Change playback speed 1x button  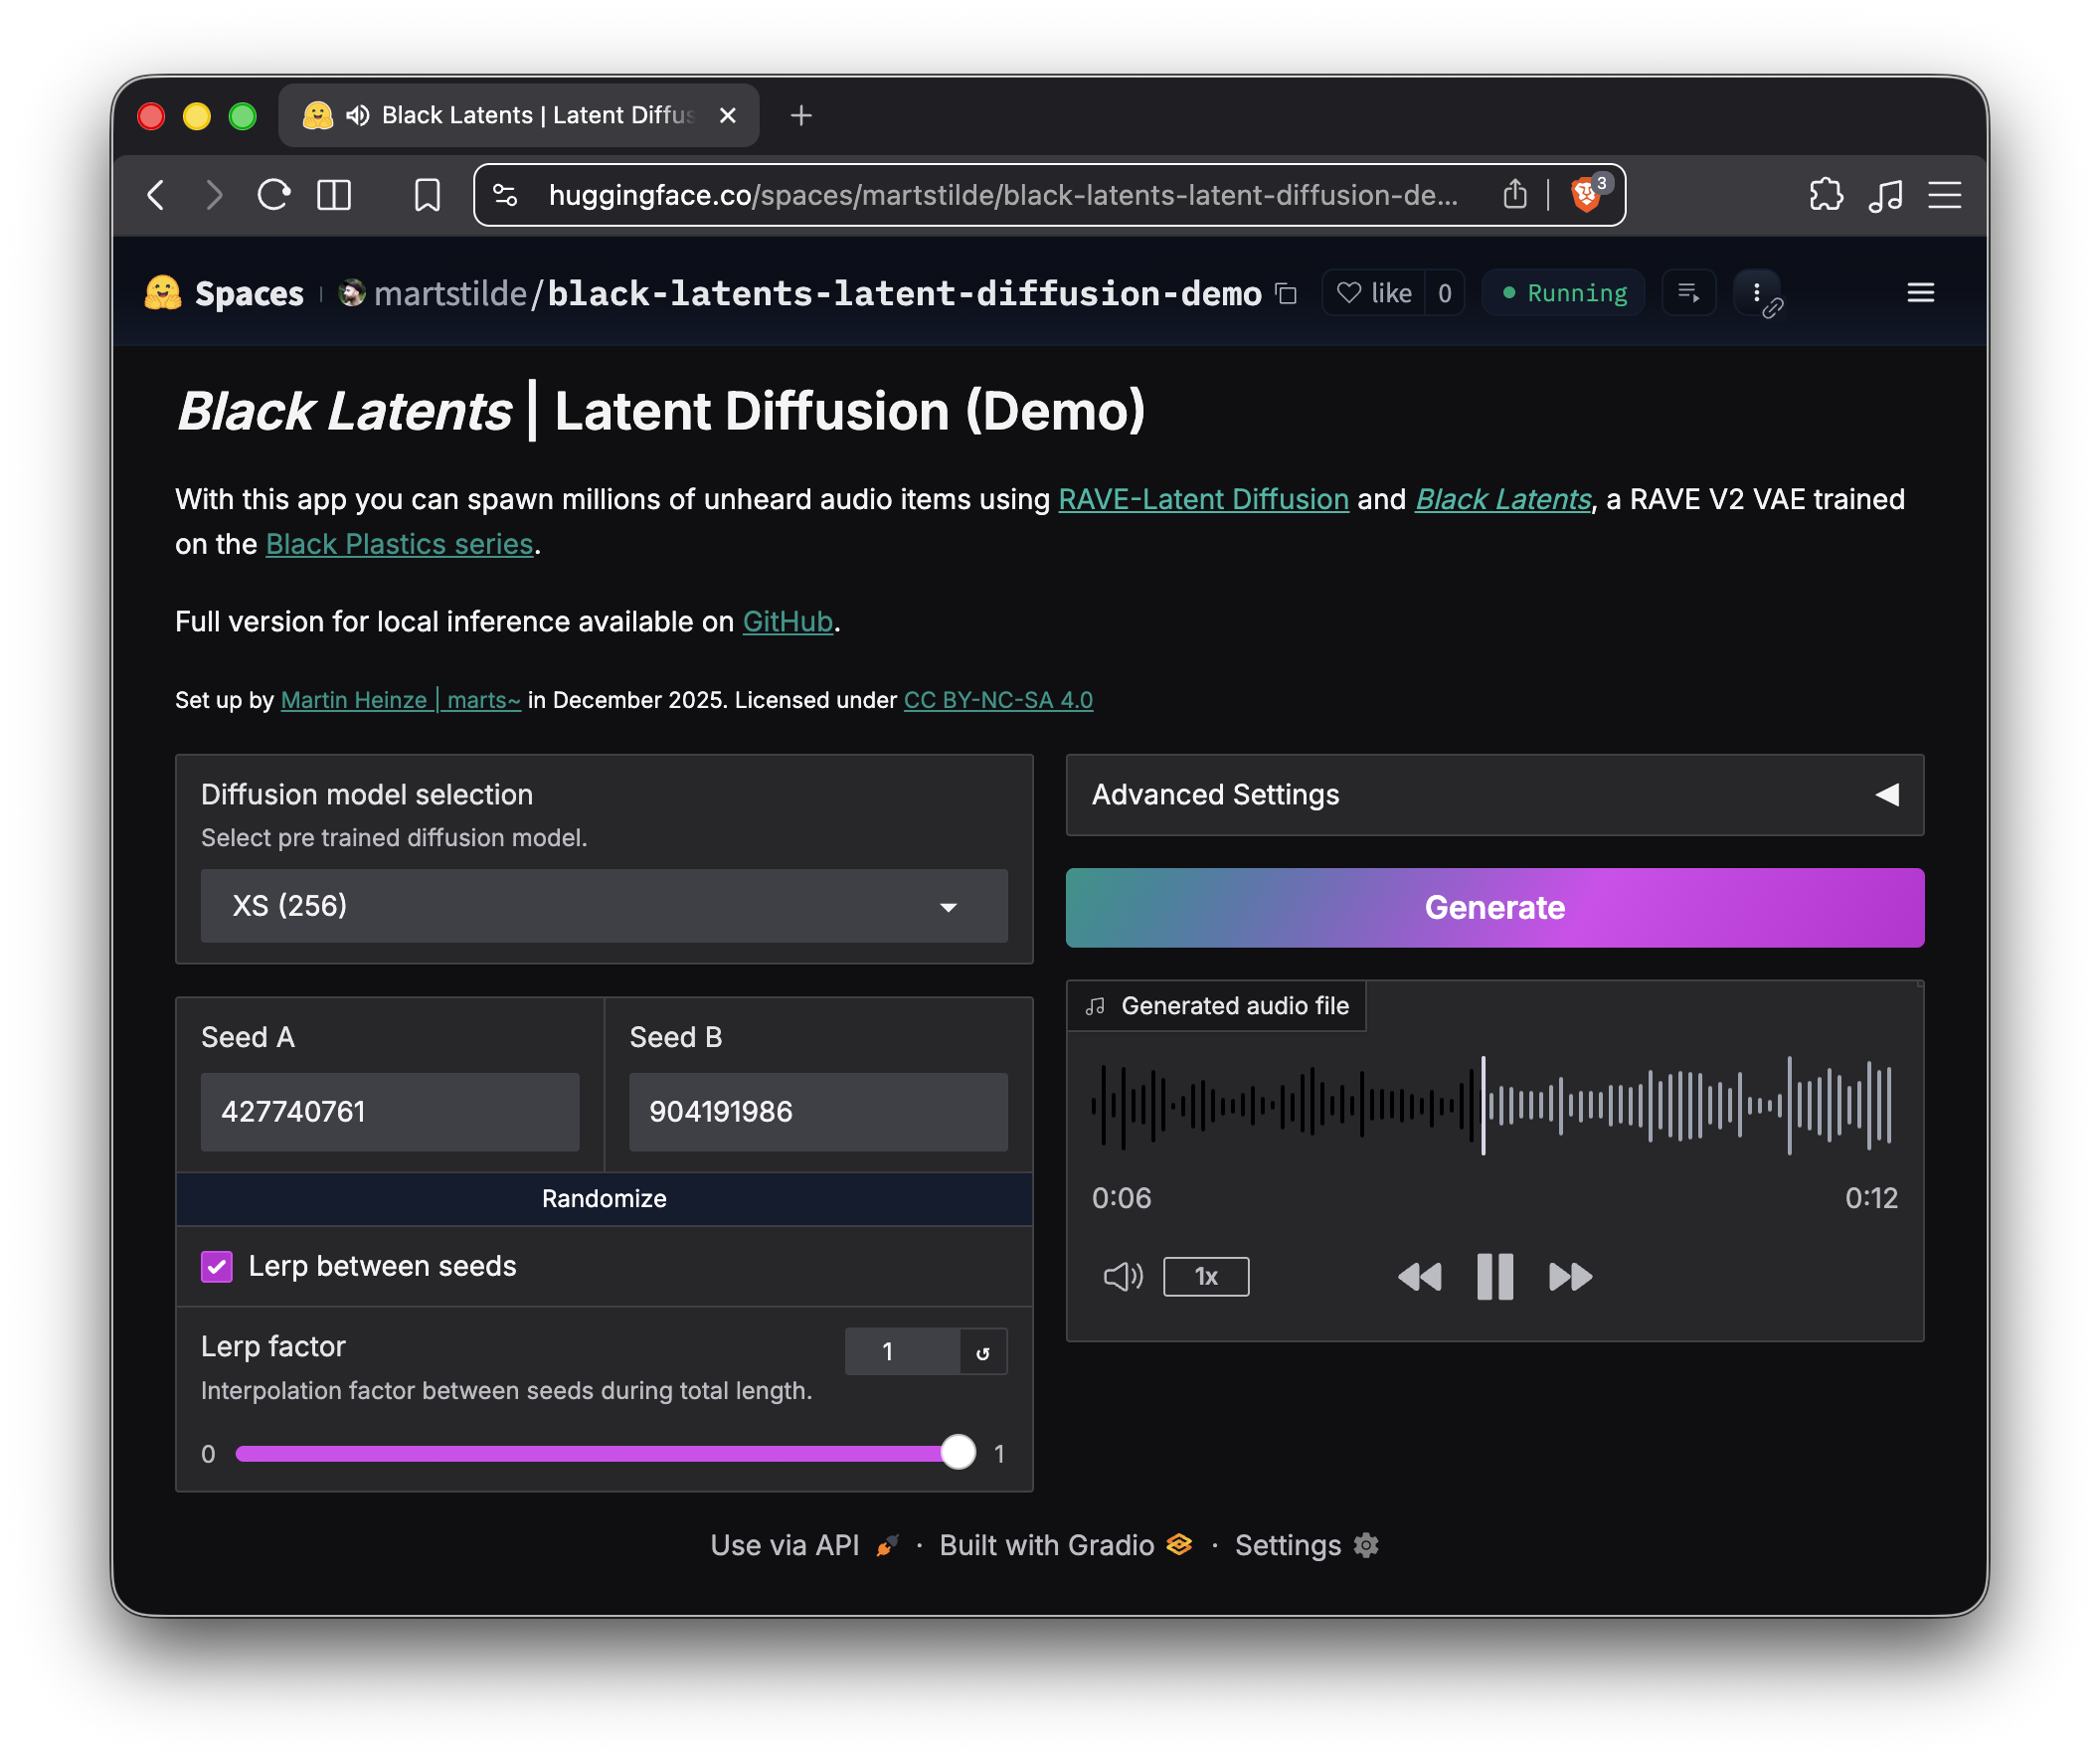click(1205, 1276)
